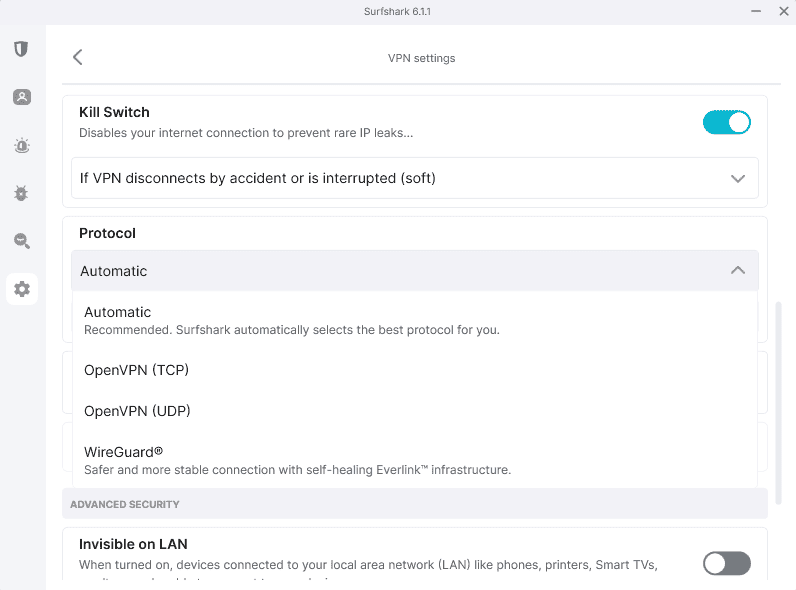Click the VPN settings page title

pos(421,58)
